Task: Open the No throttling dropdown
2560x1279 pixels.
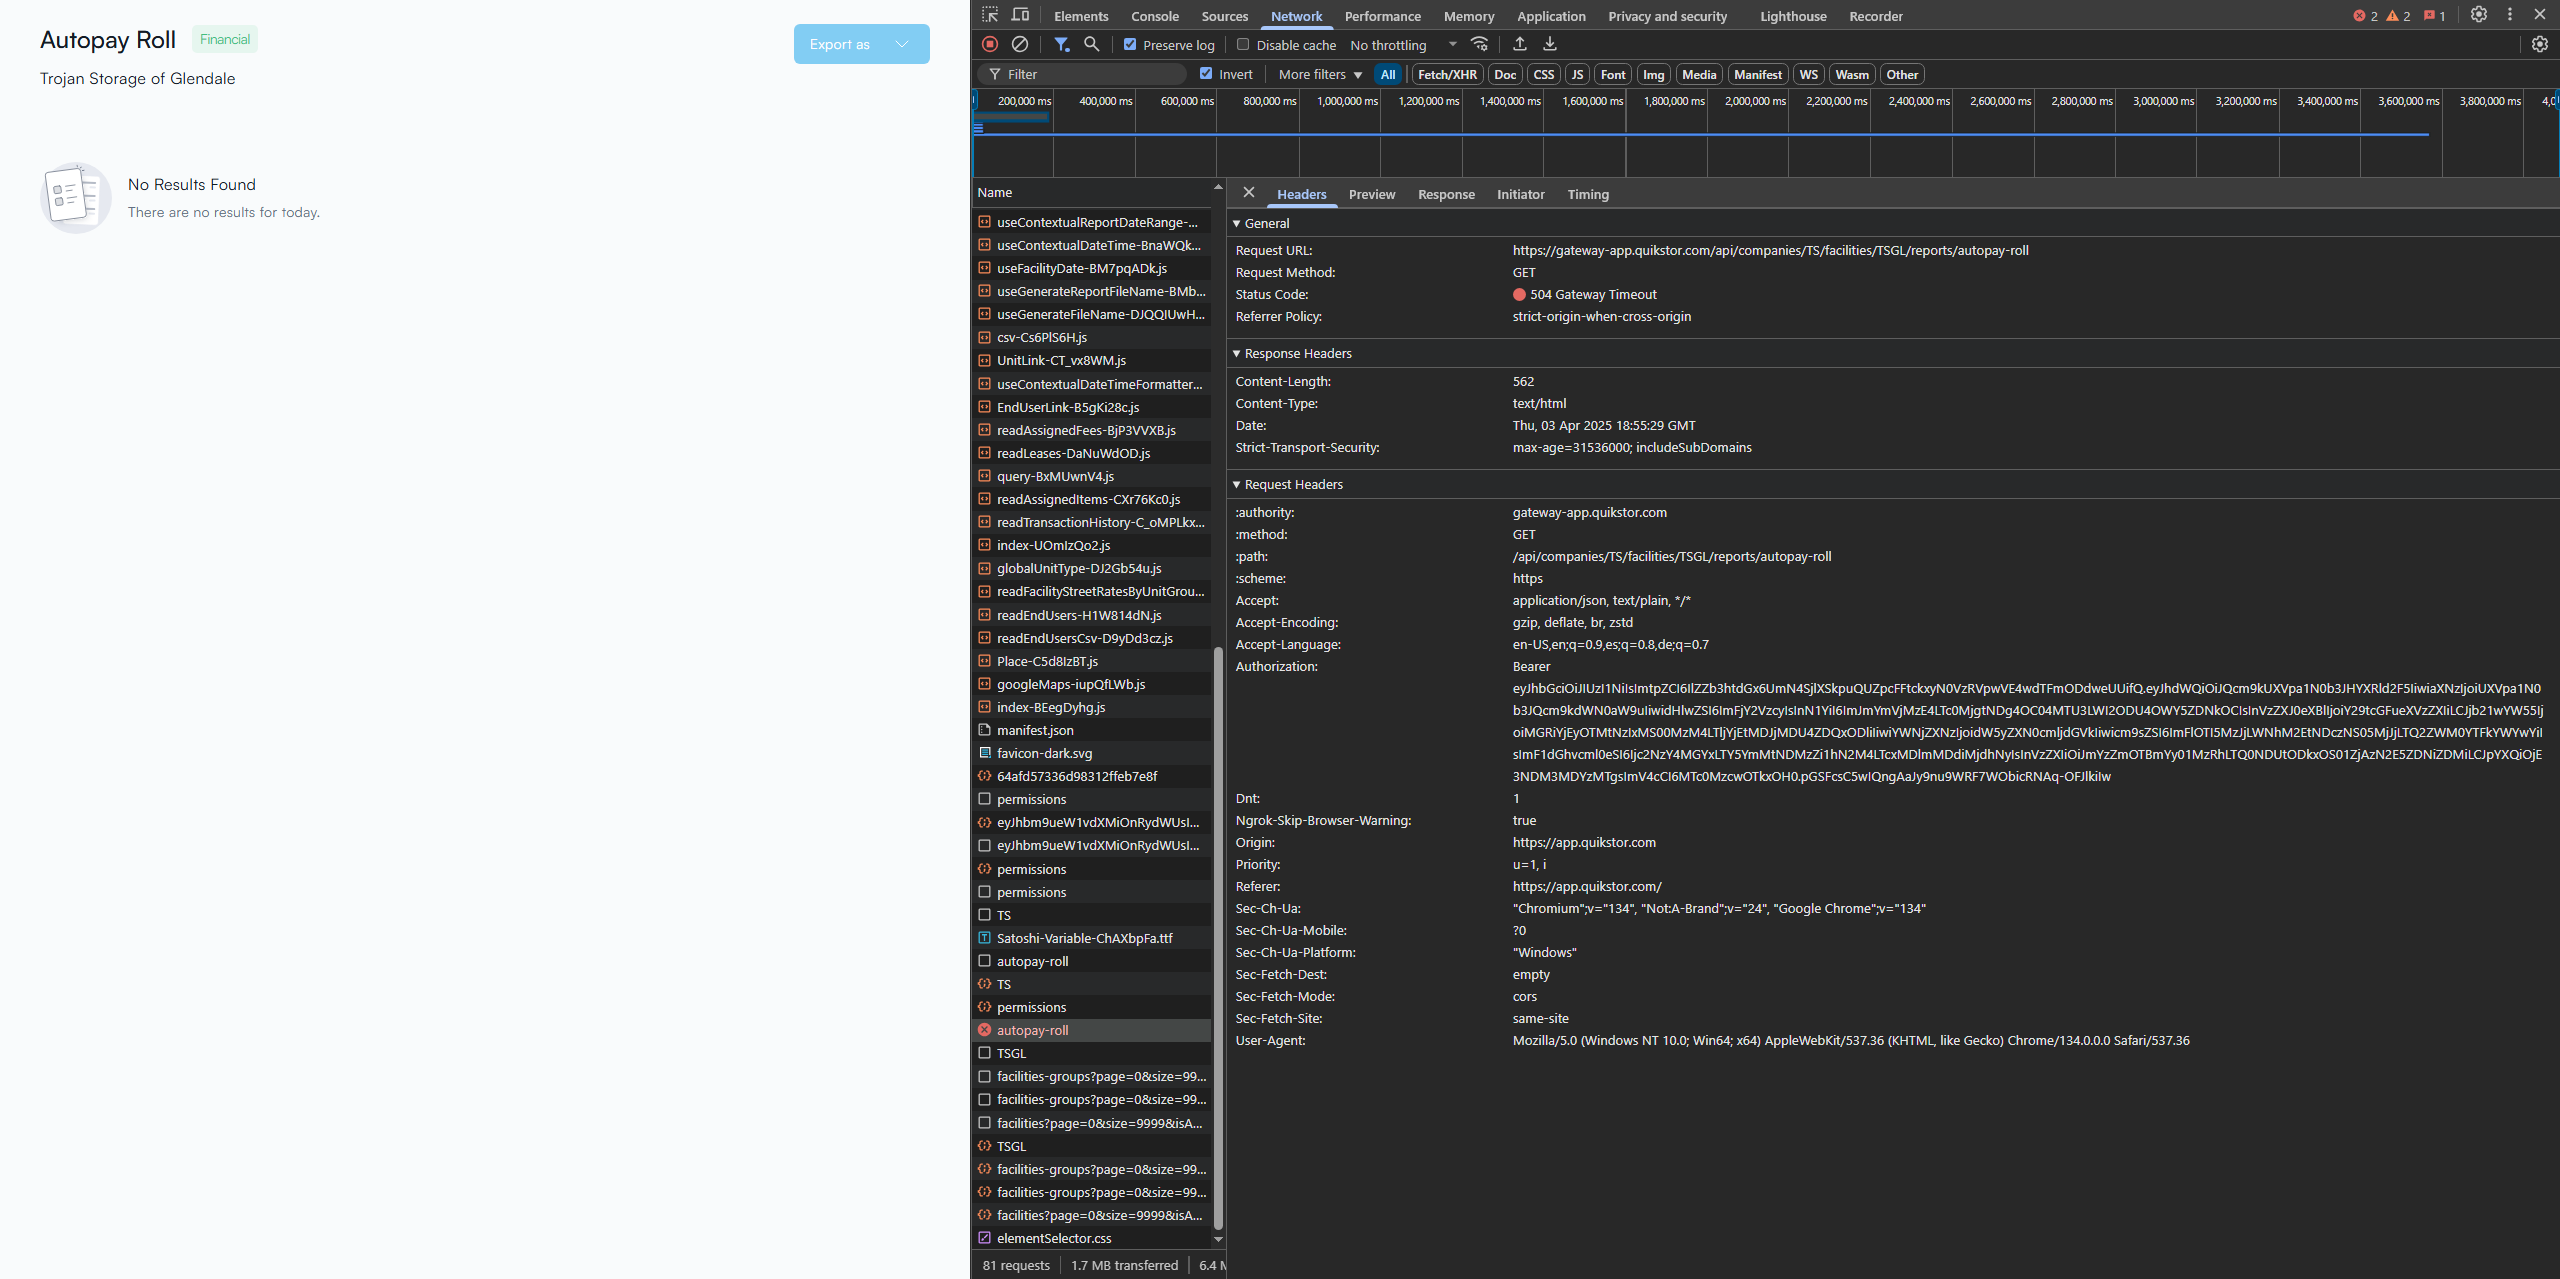Action: click(x=1403, y=45)
